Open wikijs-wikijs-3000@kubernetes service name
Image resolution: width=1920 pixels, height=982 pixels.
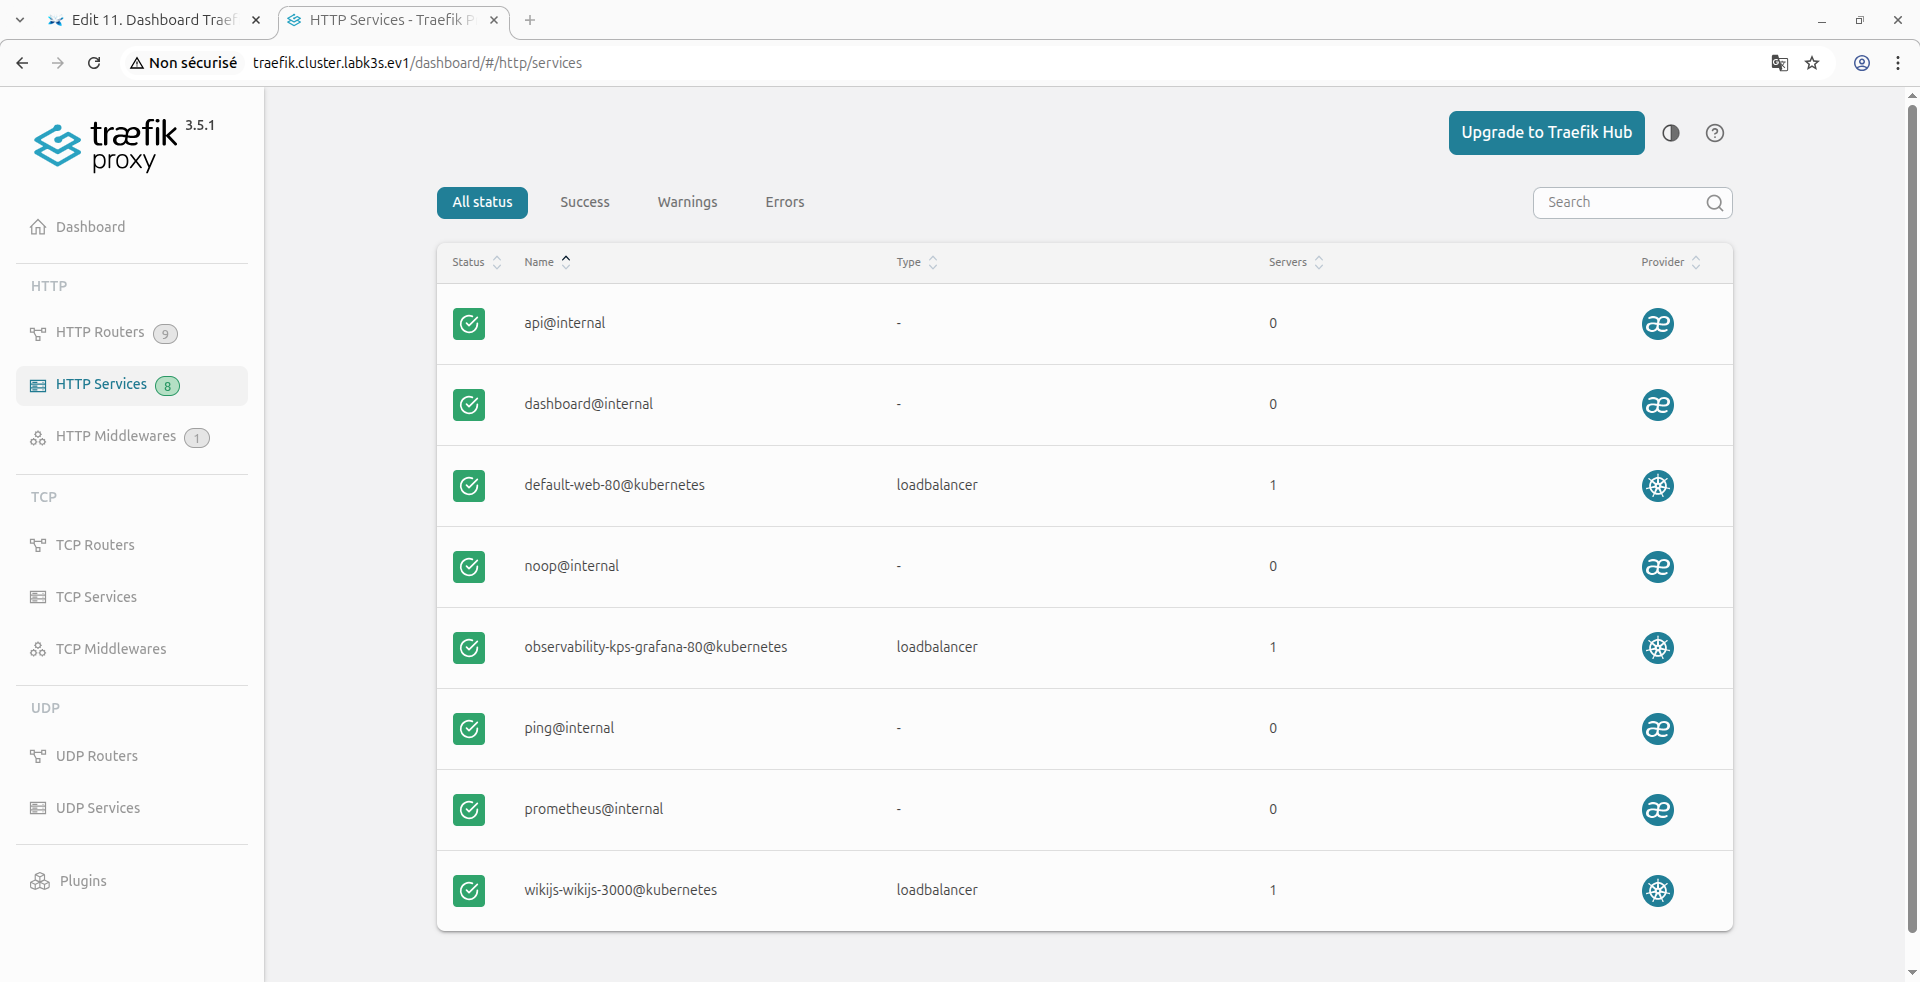tap(621, 890)
